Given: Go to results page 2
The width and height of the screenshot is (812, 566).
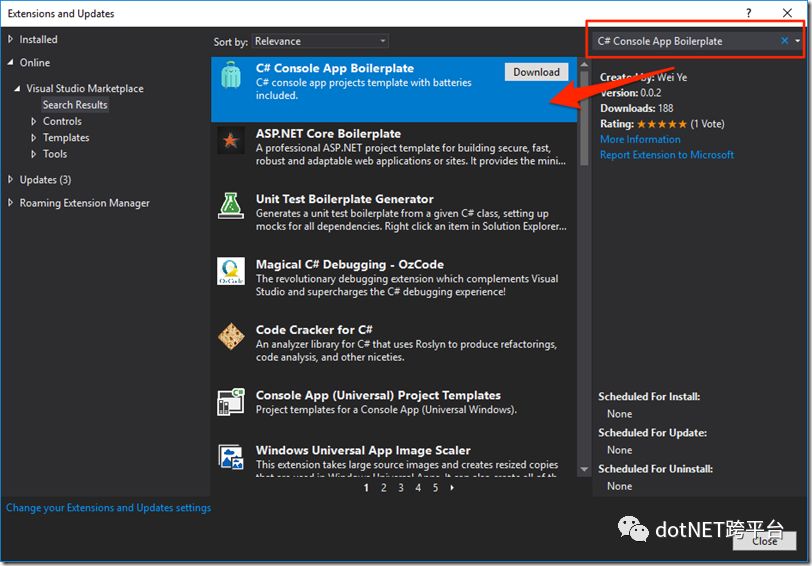Looking at the screenshot, I should (x=383, y=487).
